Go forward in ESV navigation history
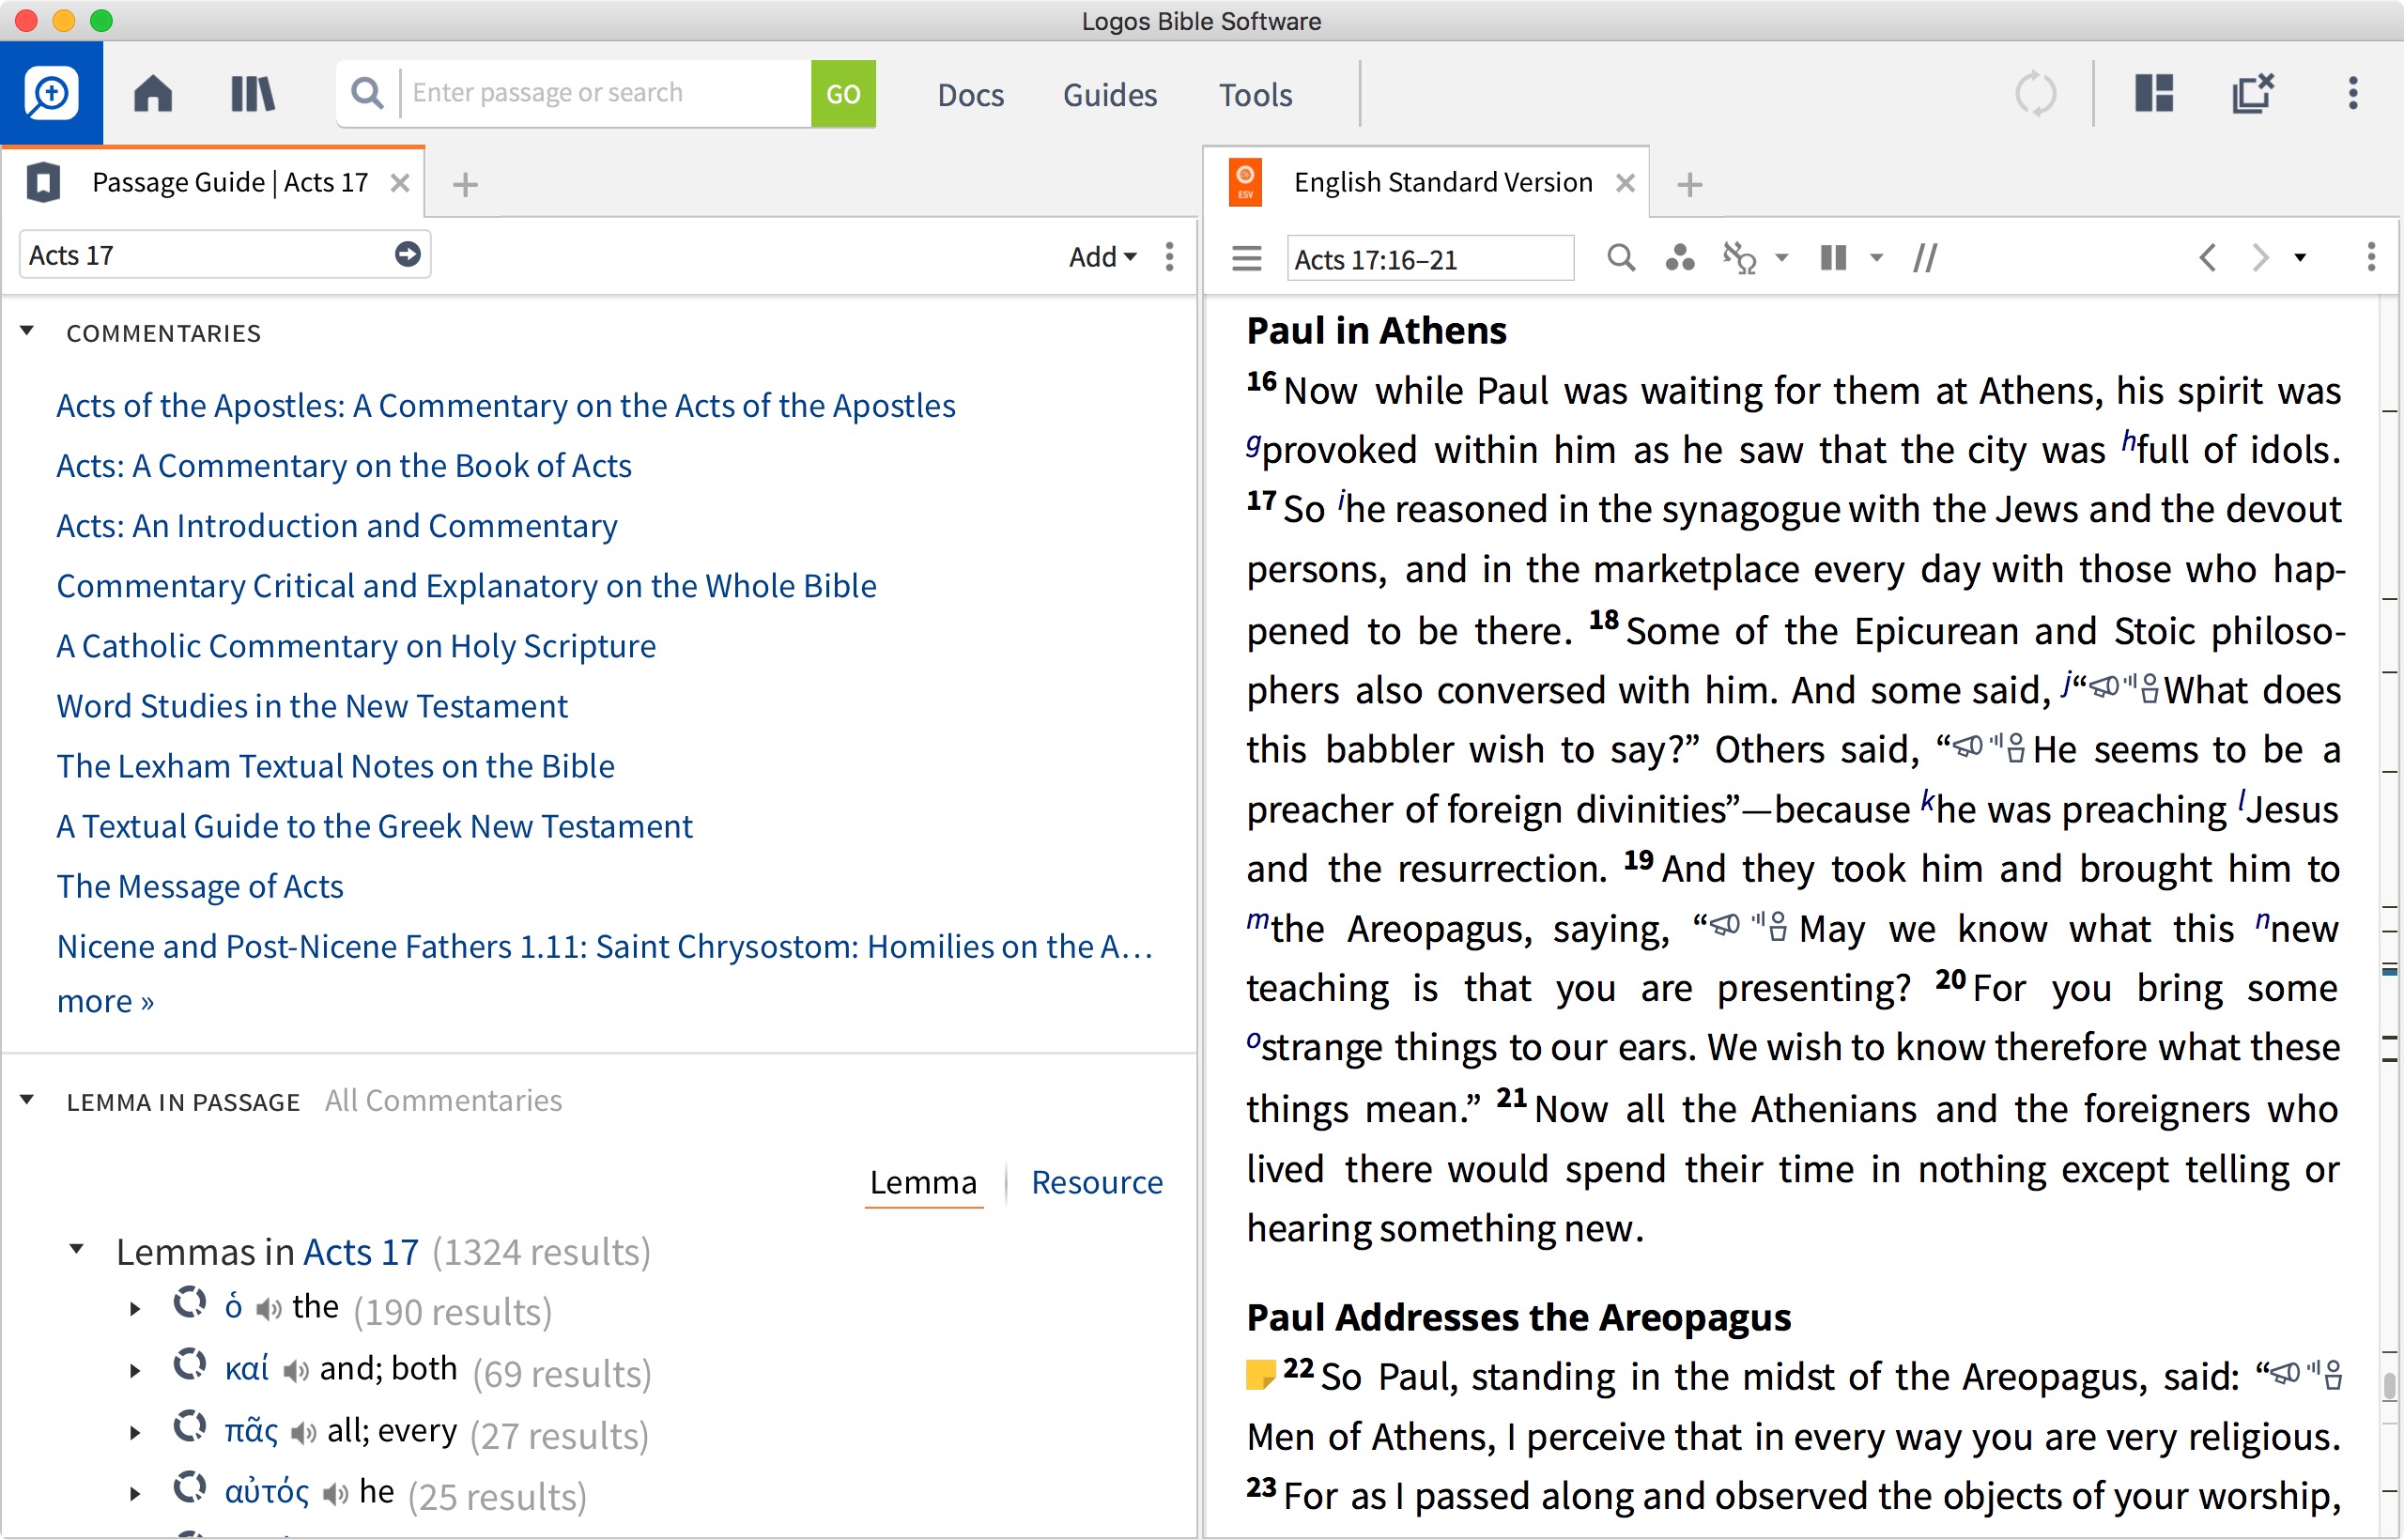2404x1540 pixels. pos(2260,258)
